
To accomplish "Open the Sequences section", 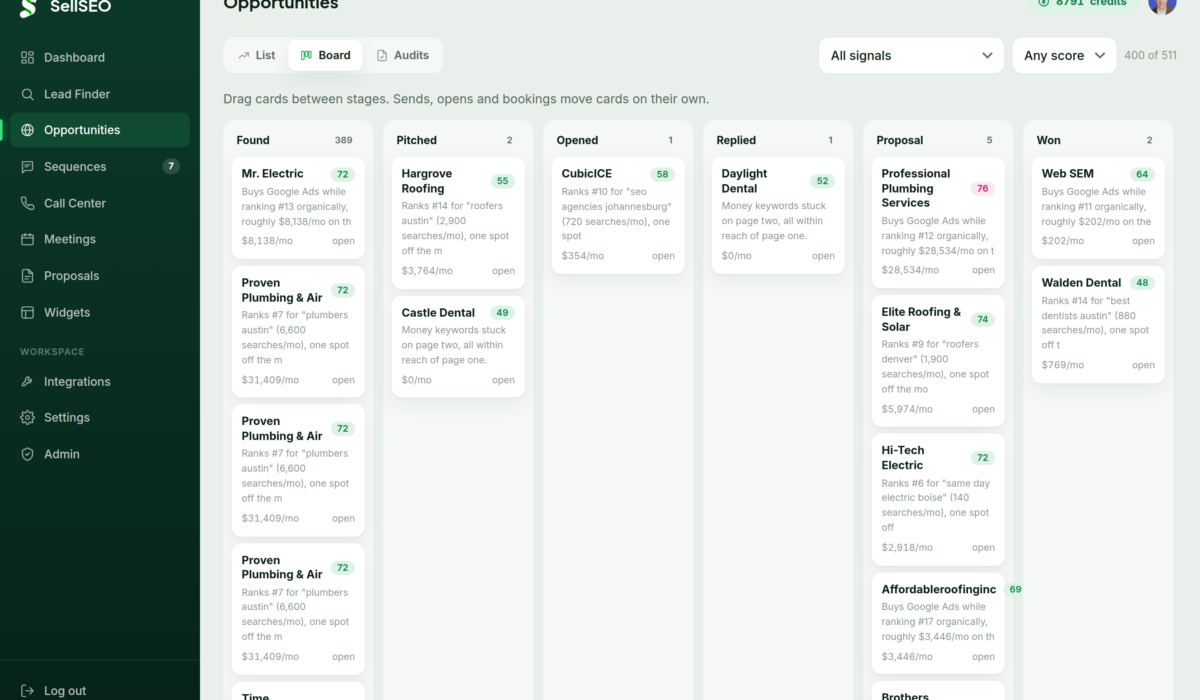I will pos(100,167).
